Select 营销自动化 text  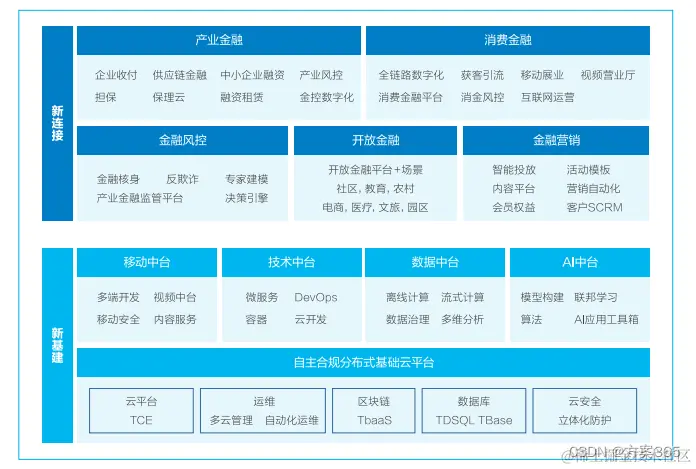pyautogui.click(x=593, y=189)
